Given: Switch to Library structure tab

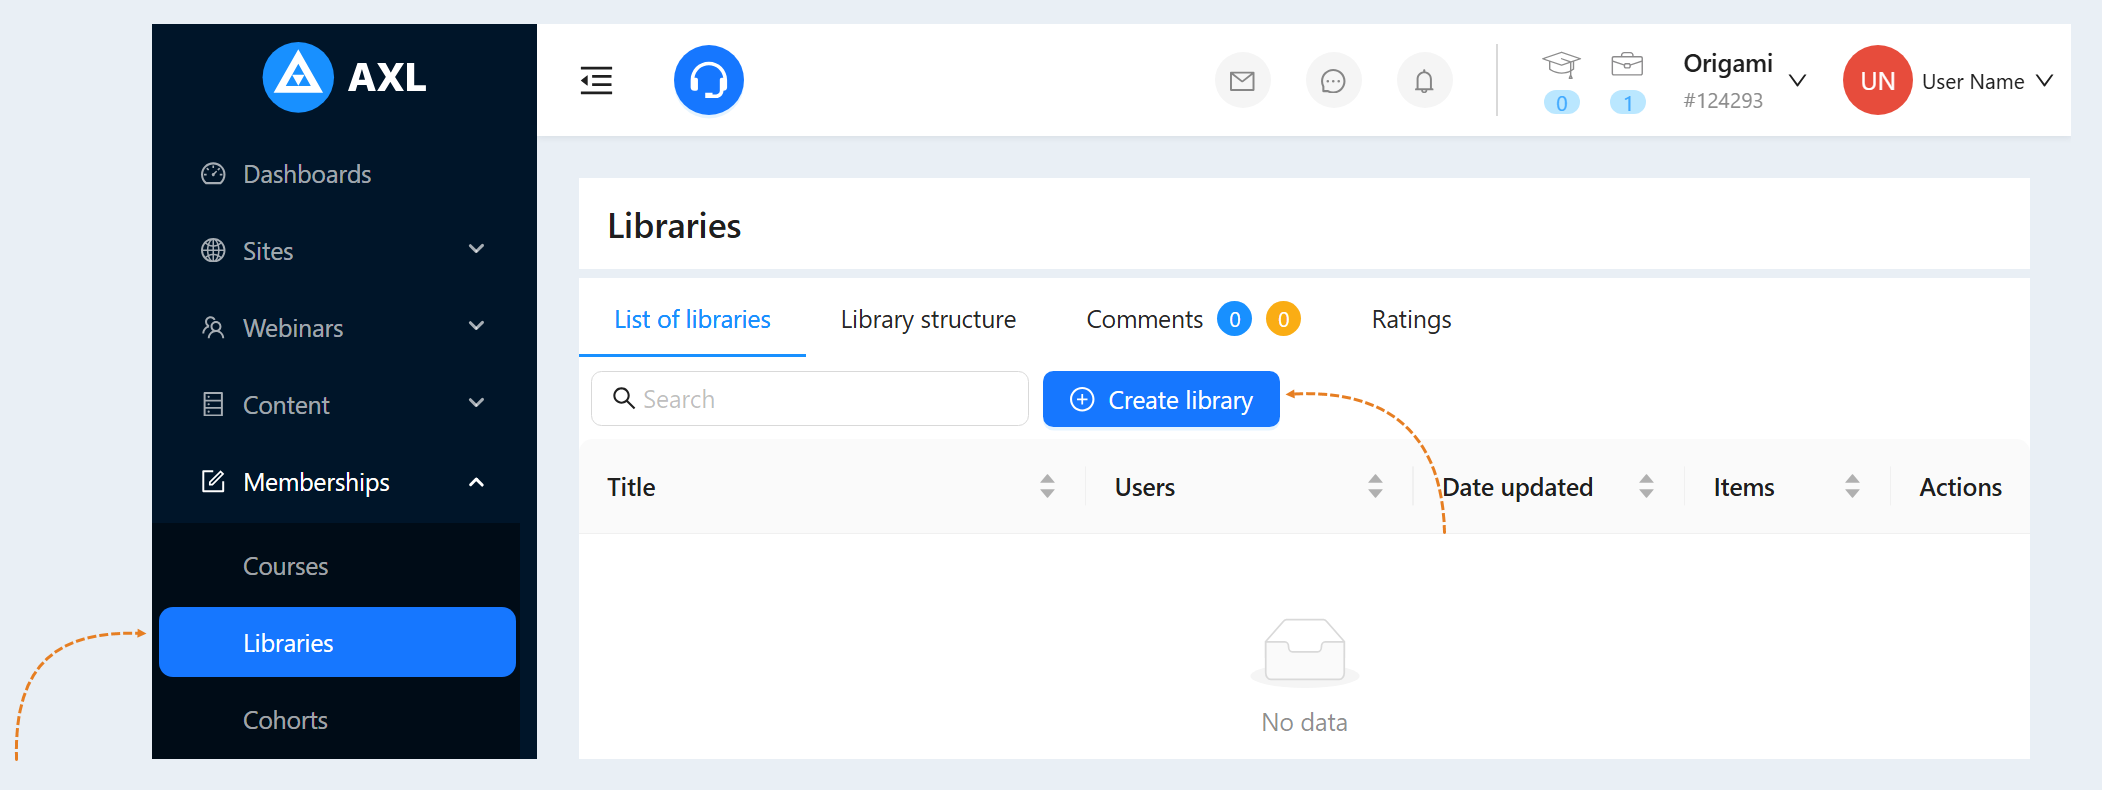Looking at the screenshot, I should (x=928, y=319).
